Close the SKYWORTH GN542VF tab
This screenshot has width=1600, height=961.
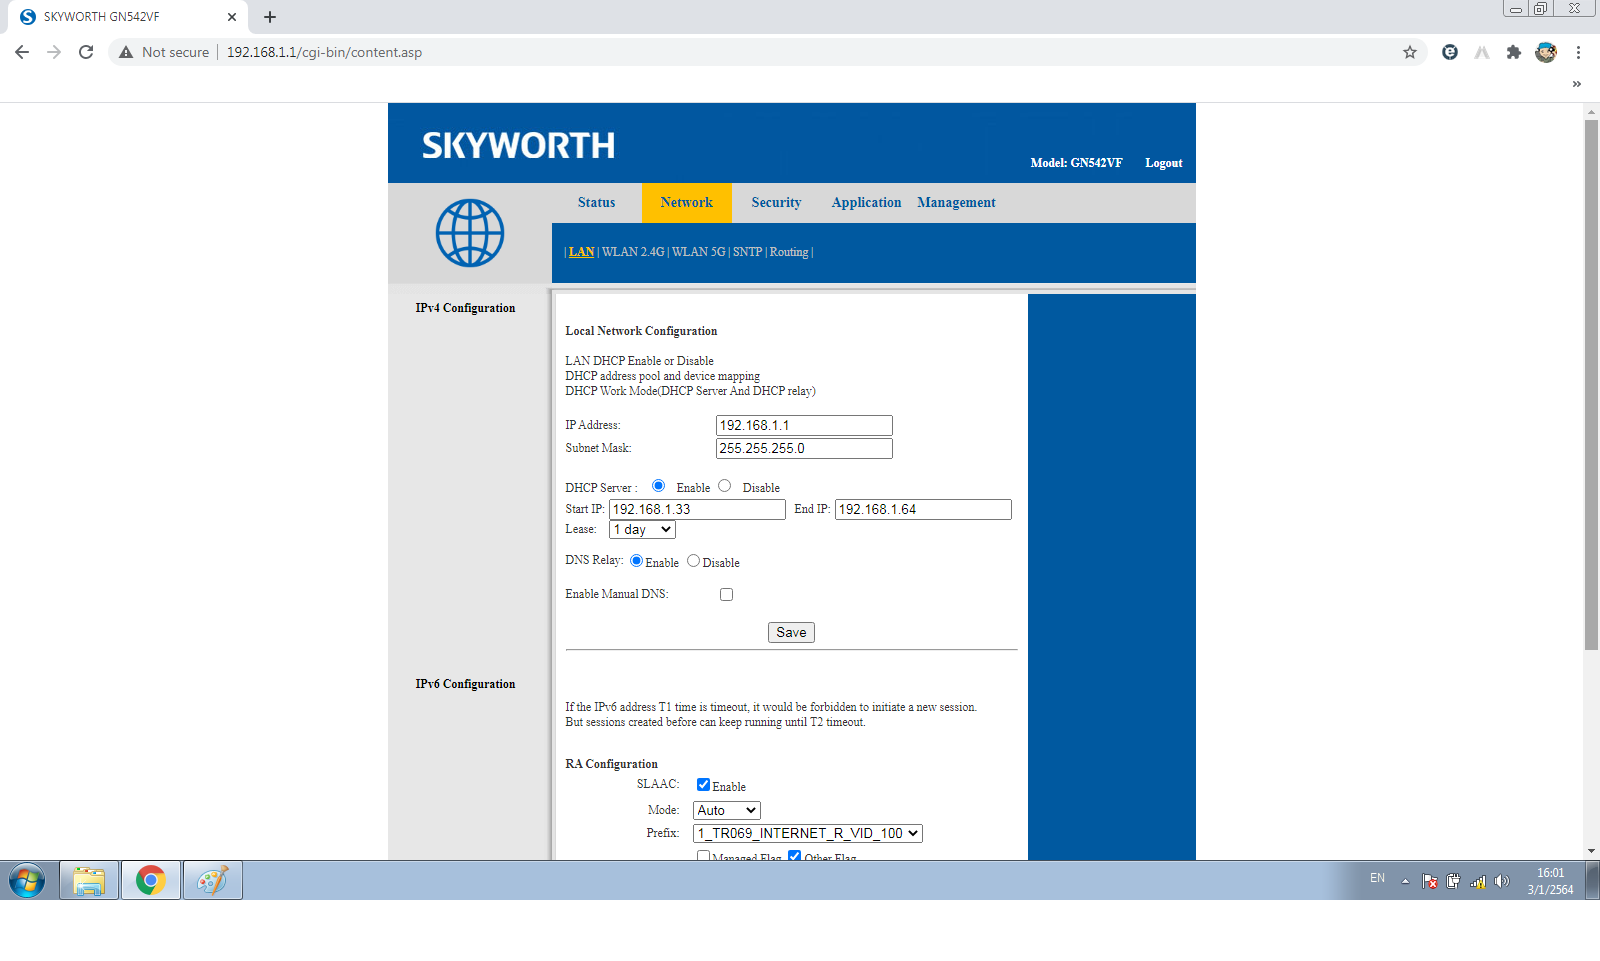click(x=232, y=17)
